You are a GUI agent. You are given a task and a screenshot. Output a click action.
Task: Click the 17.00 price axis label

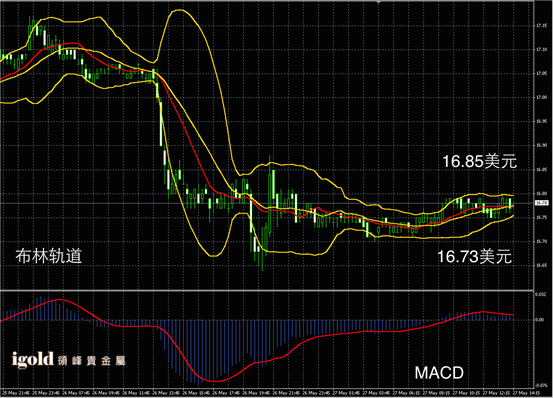(x=541, y=97)
